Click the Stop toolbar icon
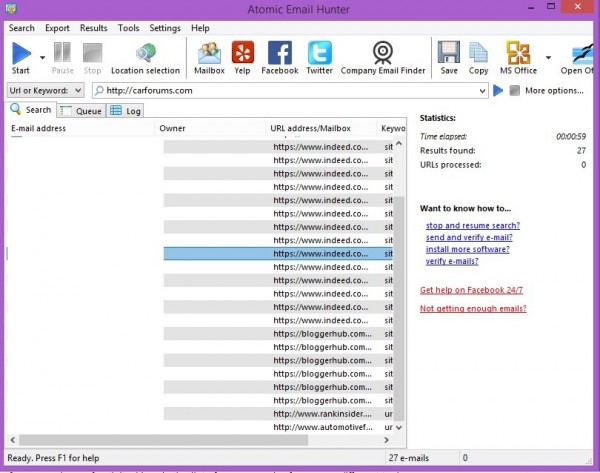The image size is (600, 473). (x=92, y=52)
